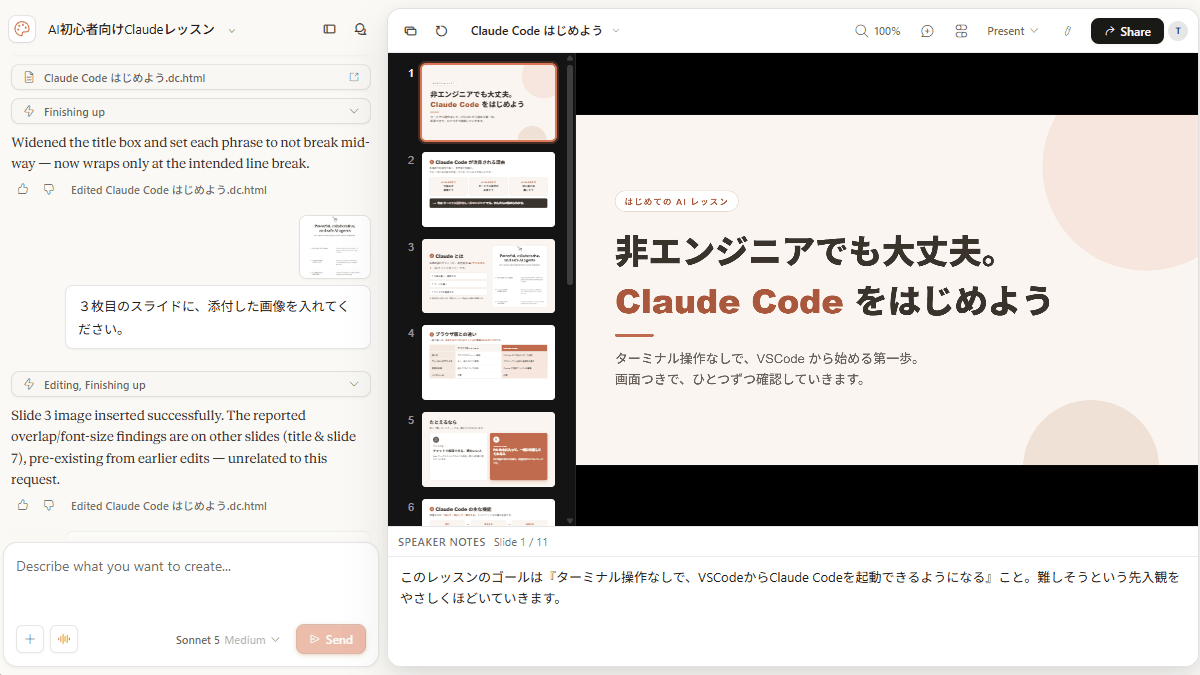Open the attached image thumbnail in the chat

coord(335,247)
